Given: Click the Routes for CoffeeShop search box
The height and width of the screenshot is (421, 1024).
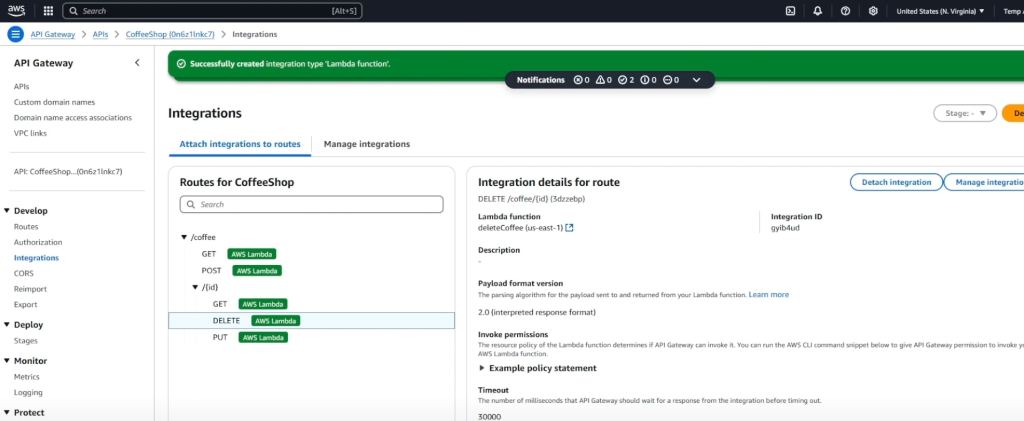Looking at the screenshot, I should point(312,204).
